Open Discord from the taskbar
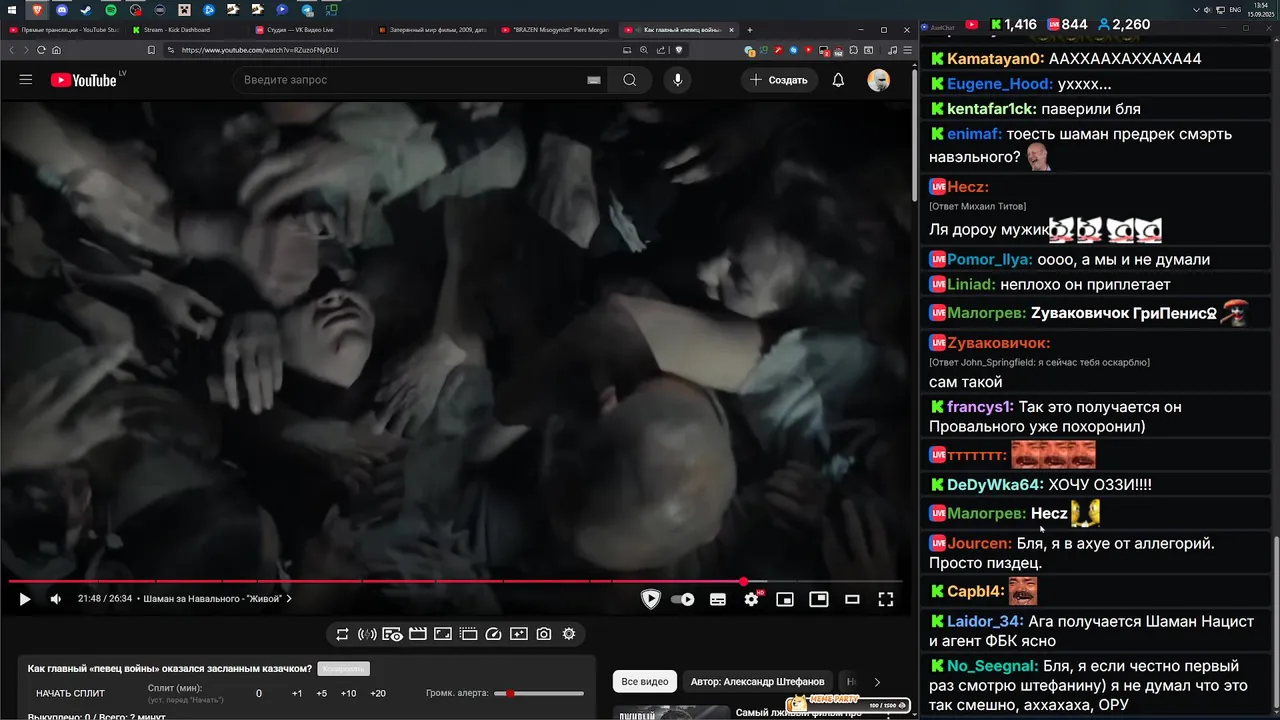1280x720 pixels. (x=62, y=10)
